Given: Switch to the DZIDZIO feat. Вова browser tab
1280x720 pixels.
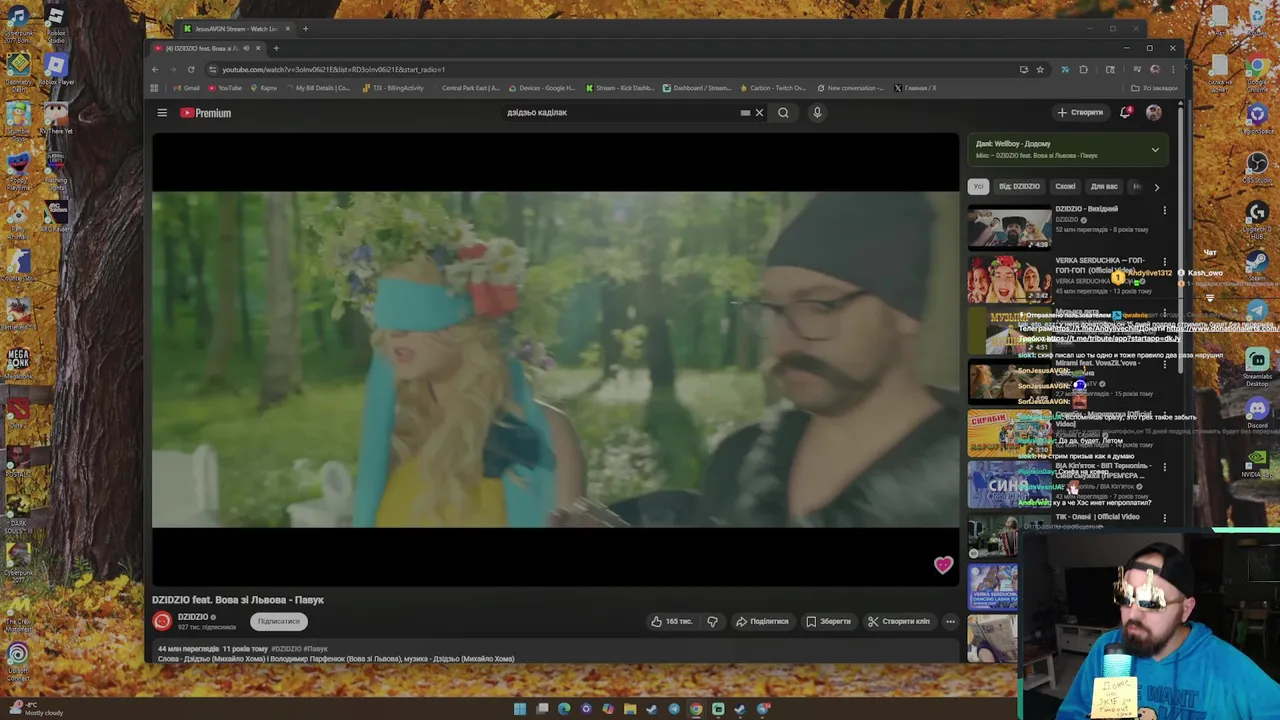Looking at the screenshot, I should [x=204, y=48].
